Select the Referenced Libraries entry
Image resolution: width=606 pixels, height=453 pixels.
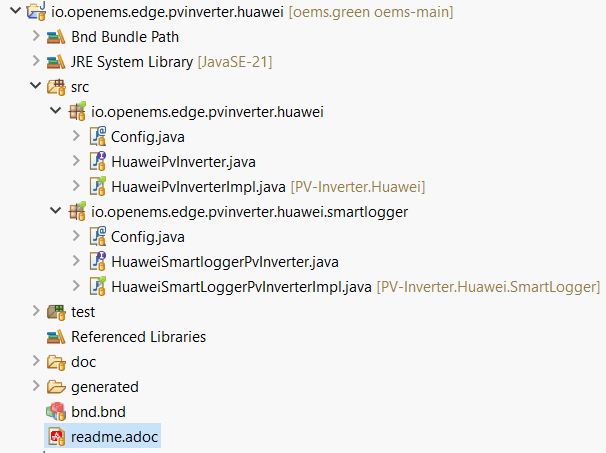[x=138, y=336]
